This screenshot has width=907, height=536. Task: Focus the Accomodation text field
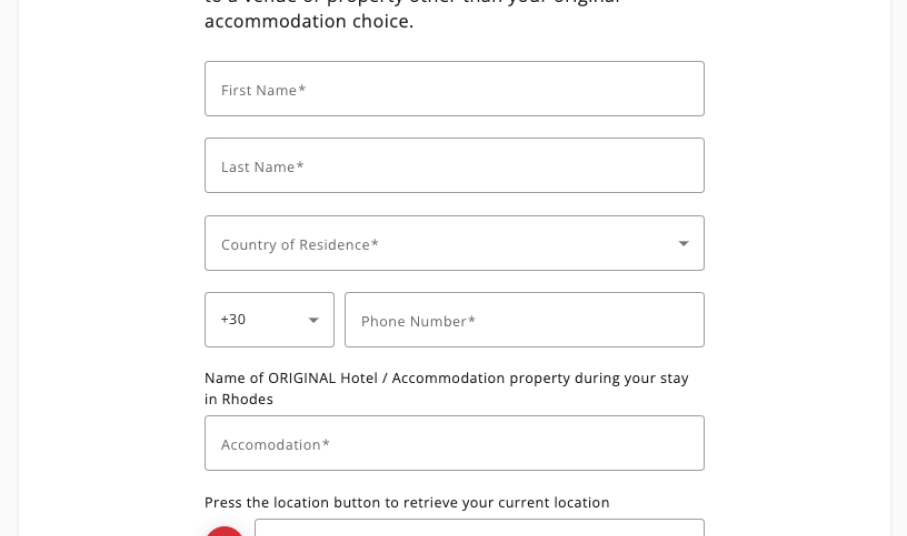tap(454, 443)
